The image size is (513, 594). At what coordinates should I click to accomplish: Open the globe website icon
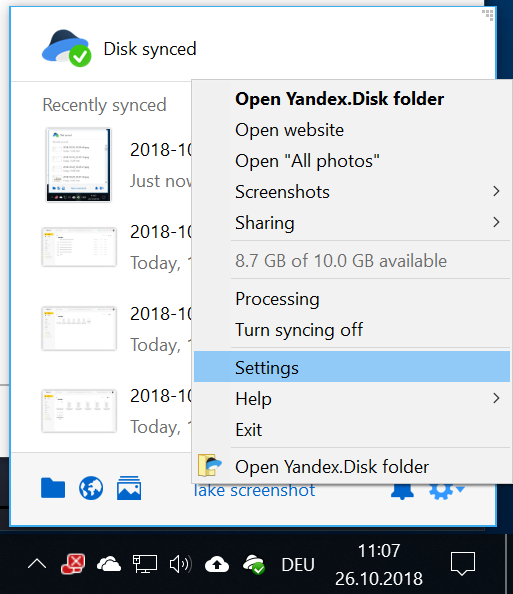click(91, 488)
